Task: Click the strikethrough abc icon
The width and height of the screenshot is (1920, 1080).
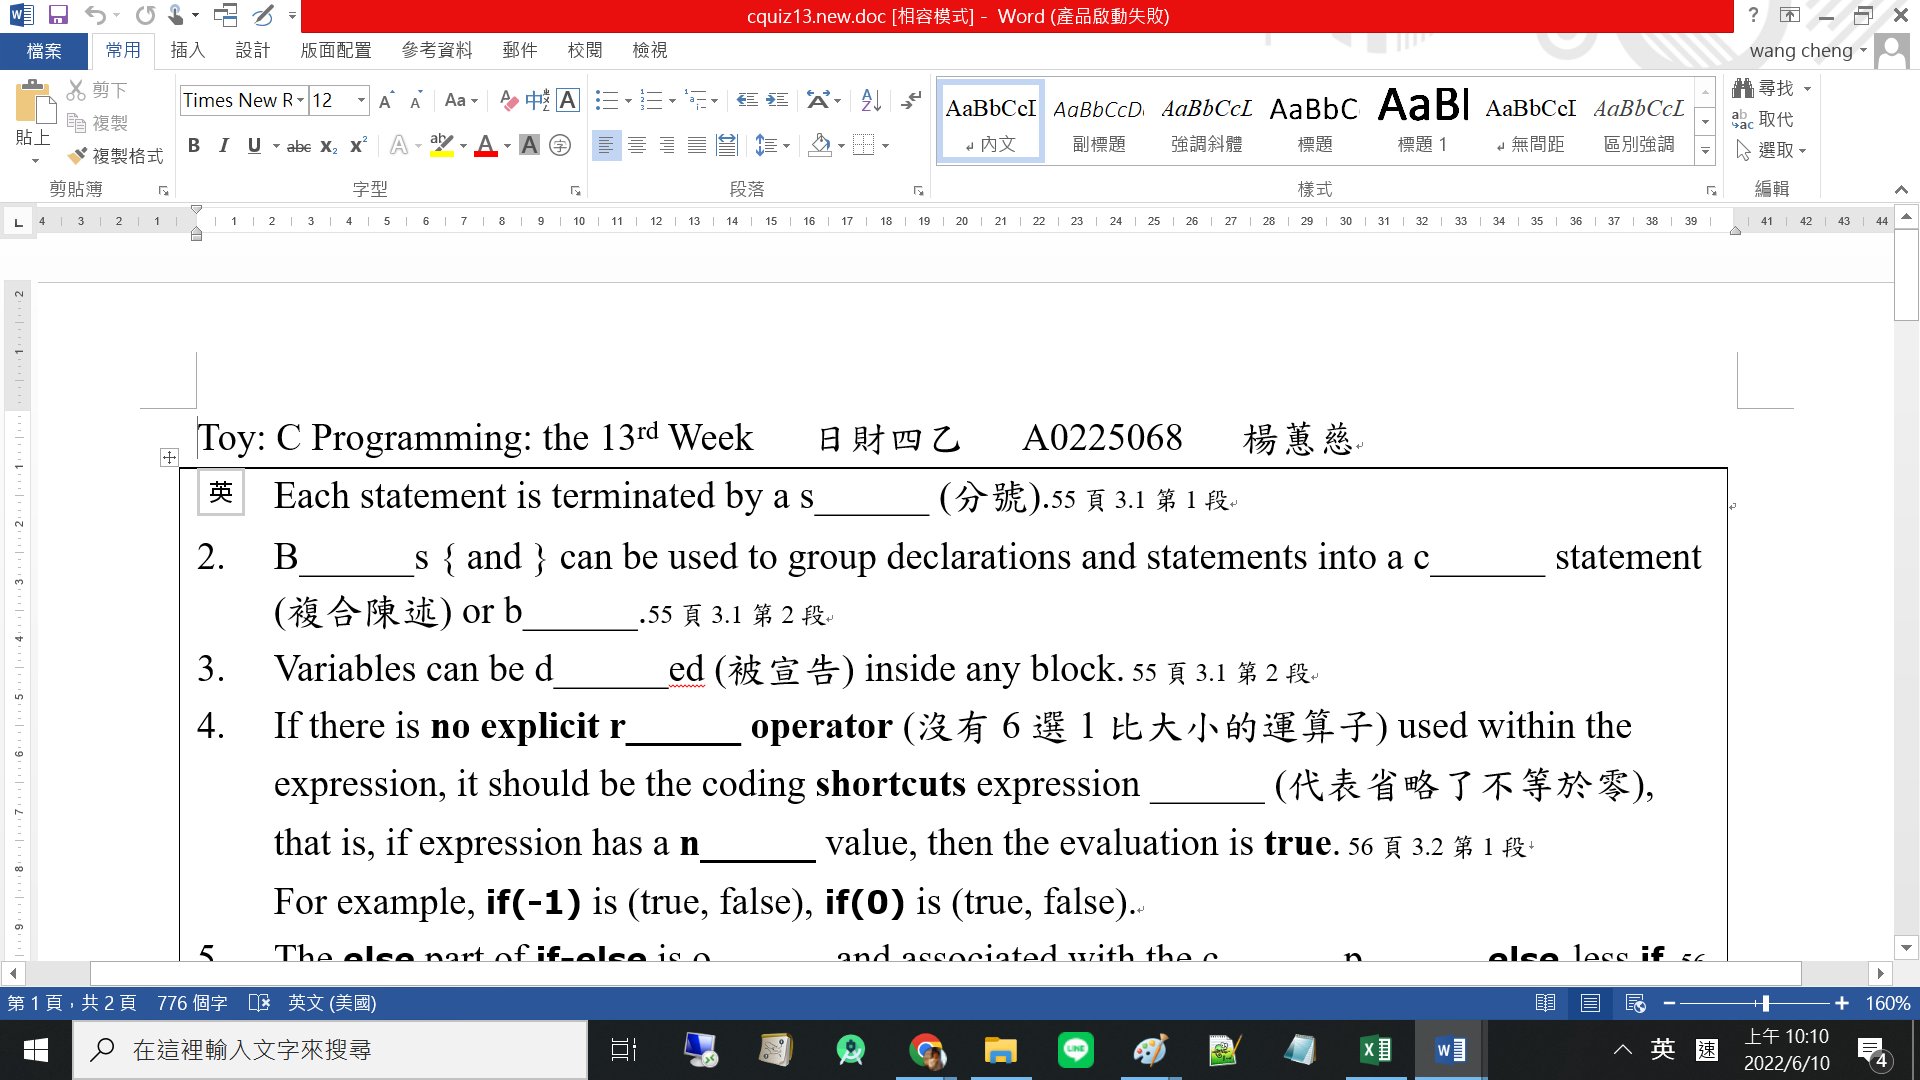Action: tap(298, 146)
